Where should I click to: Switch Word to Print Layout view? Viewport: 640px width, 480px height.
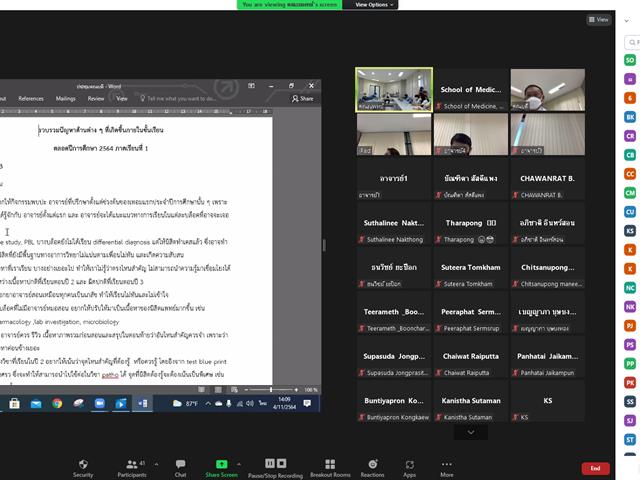coord(218,390)
